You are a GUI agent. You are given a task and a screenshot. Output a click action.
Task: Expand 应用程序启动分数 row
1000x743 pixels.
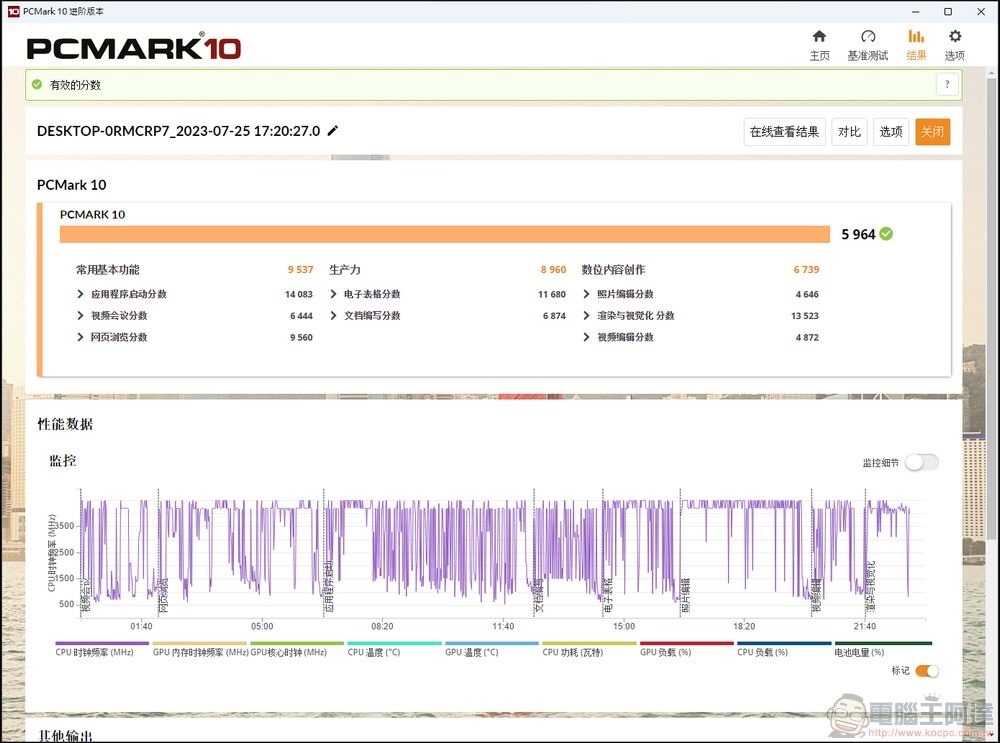pyautogui.click(x=80, y=294)
